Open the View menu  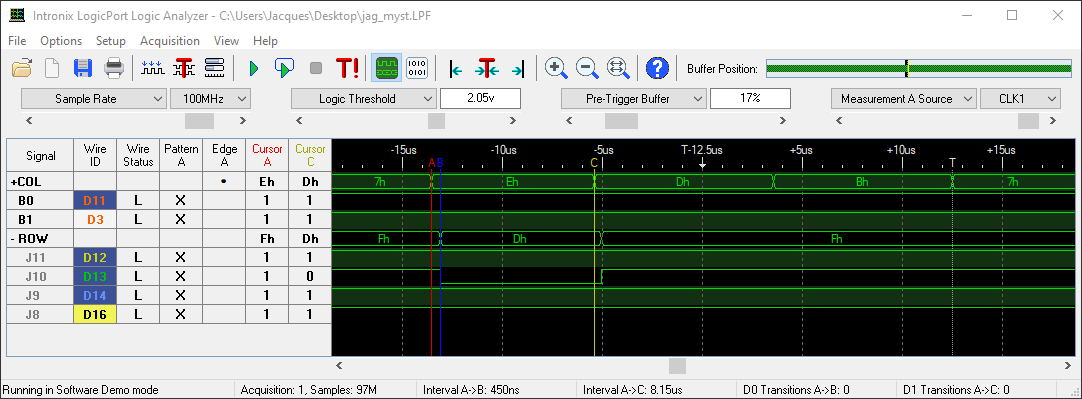[x=226, y=41]
